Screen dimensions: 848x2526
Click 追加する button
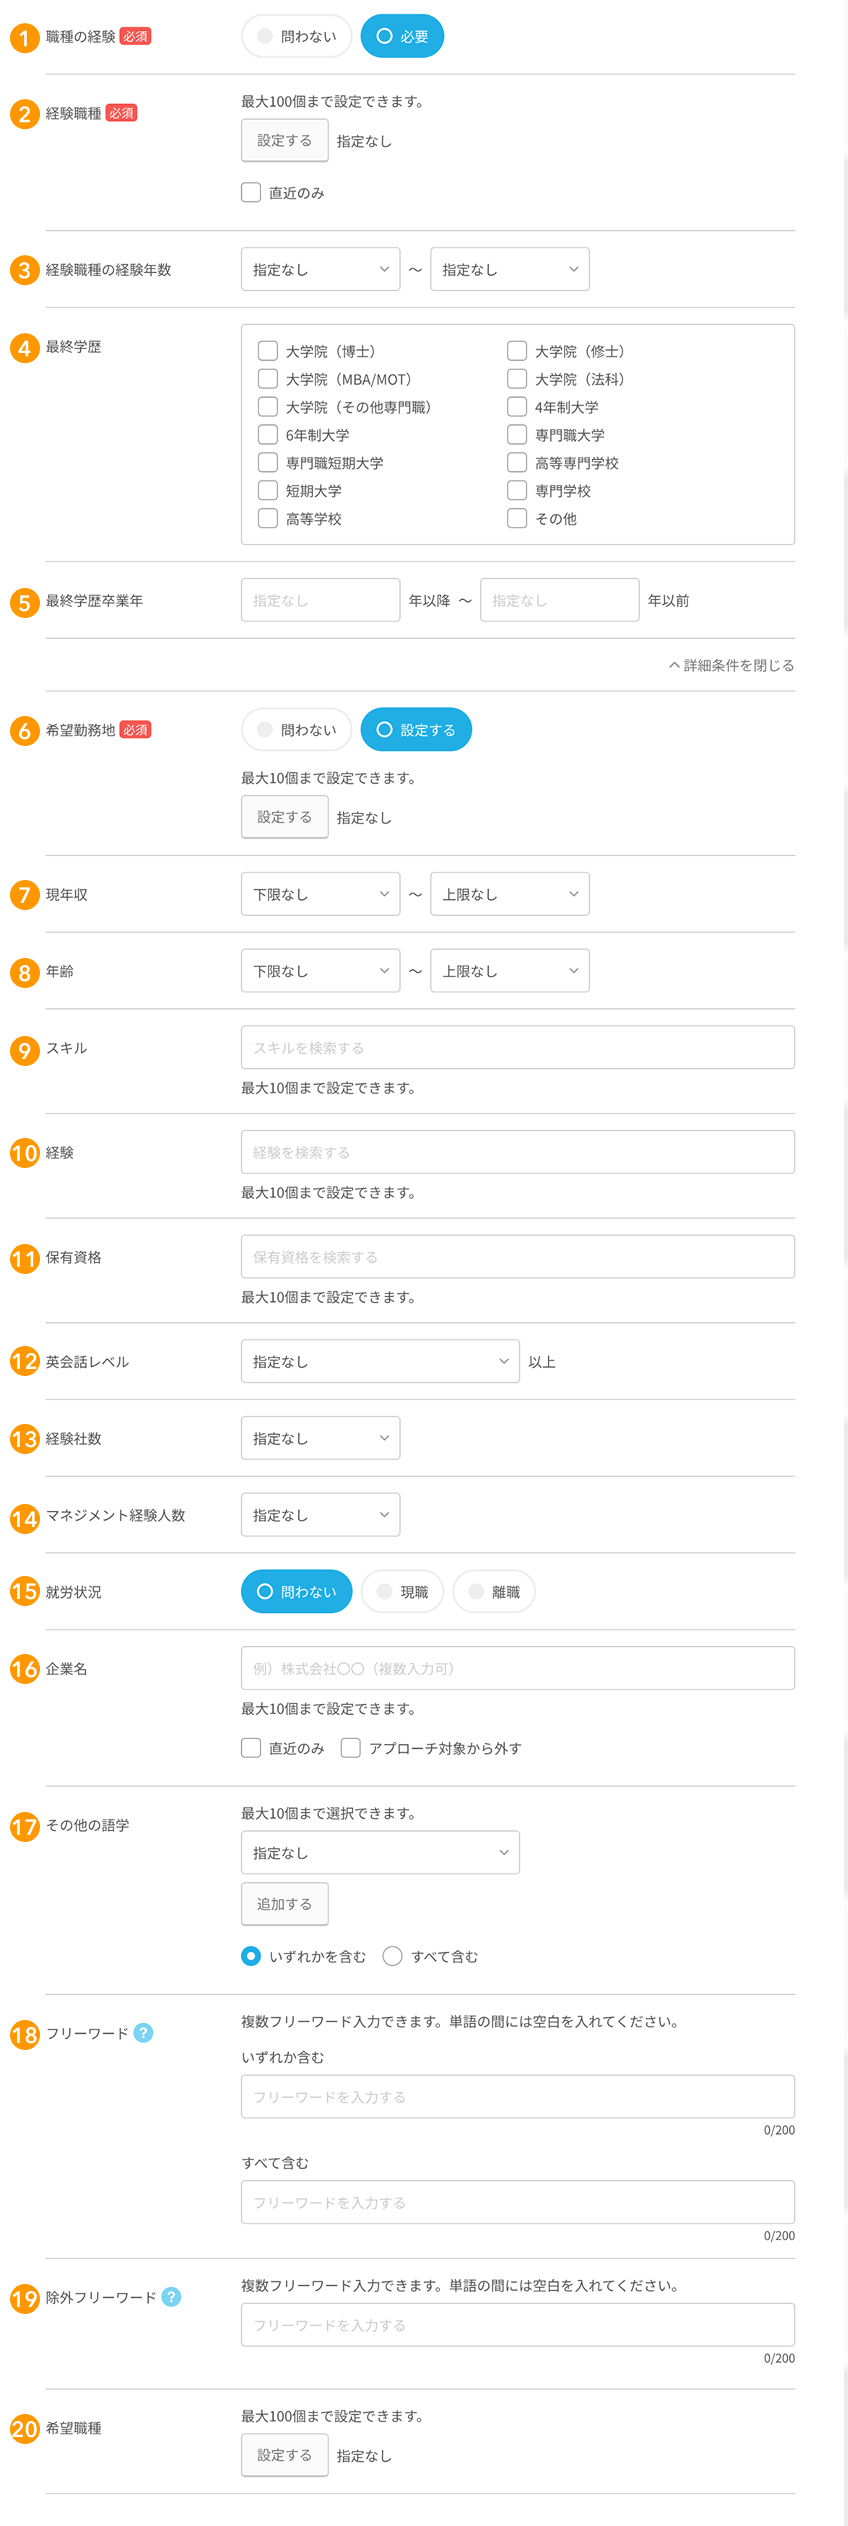[285, 1904]
